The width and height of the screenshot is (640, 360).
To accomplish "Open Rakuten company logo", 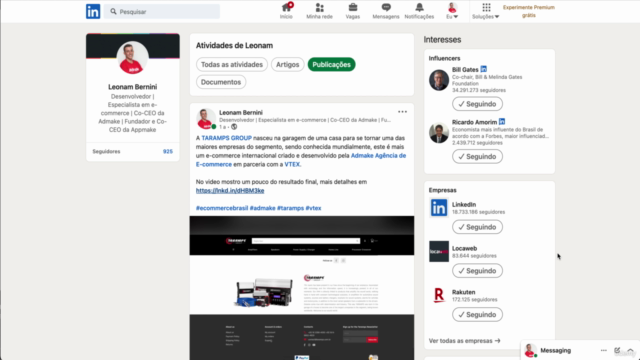I will pos(439,295).
